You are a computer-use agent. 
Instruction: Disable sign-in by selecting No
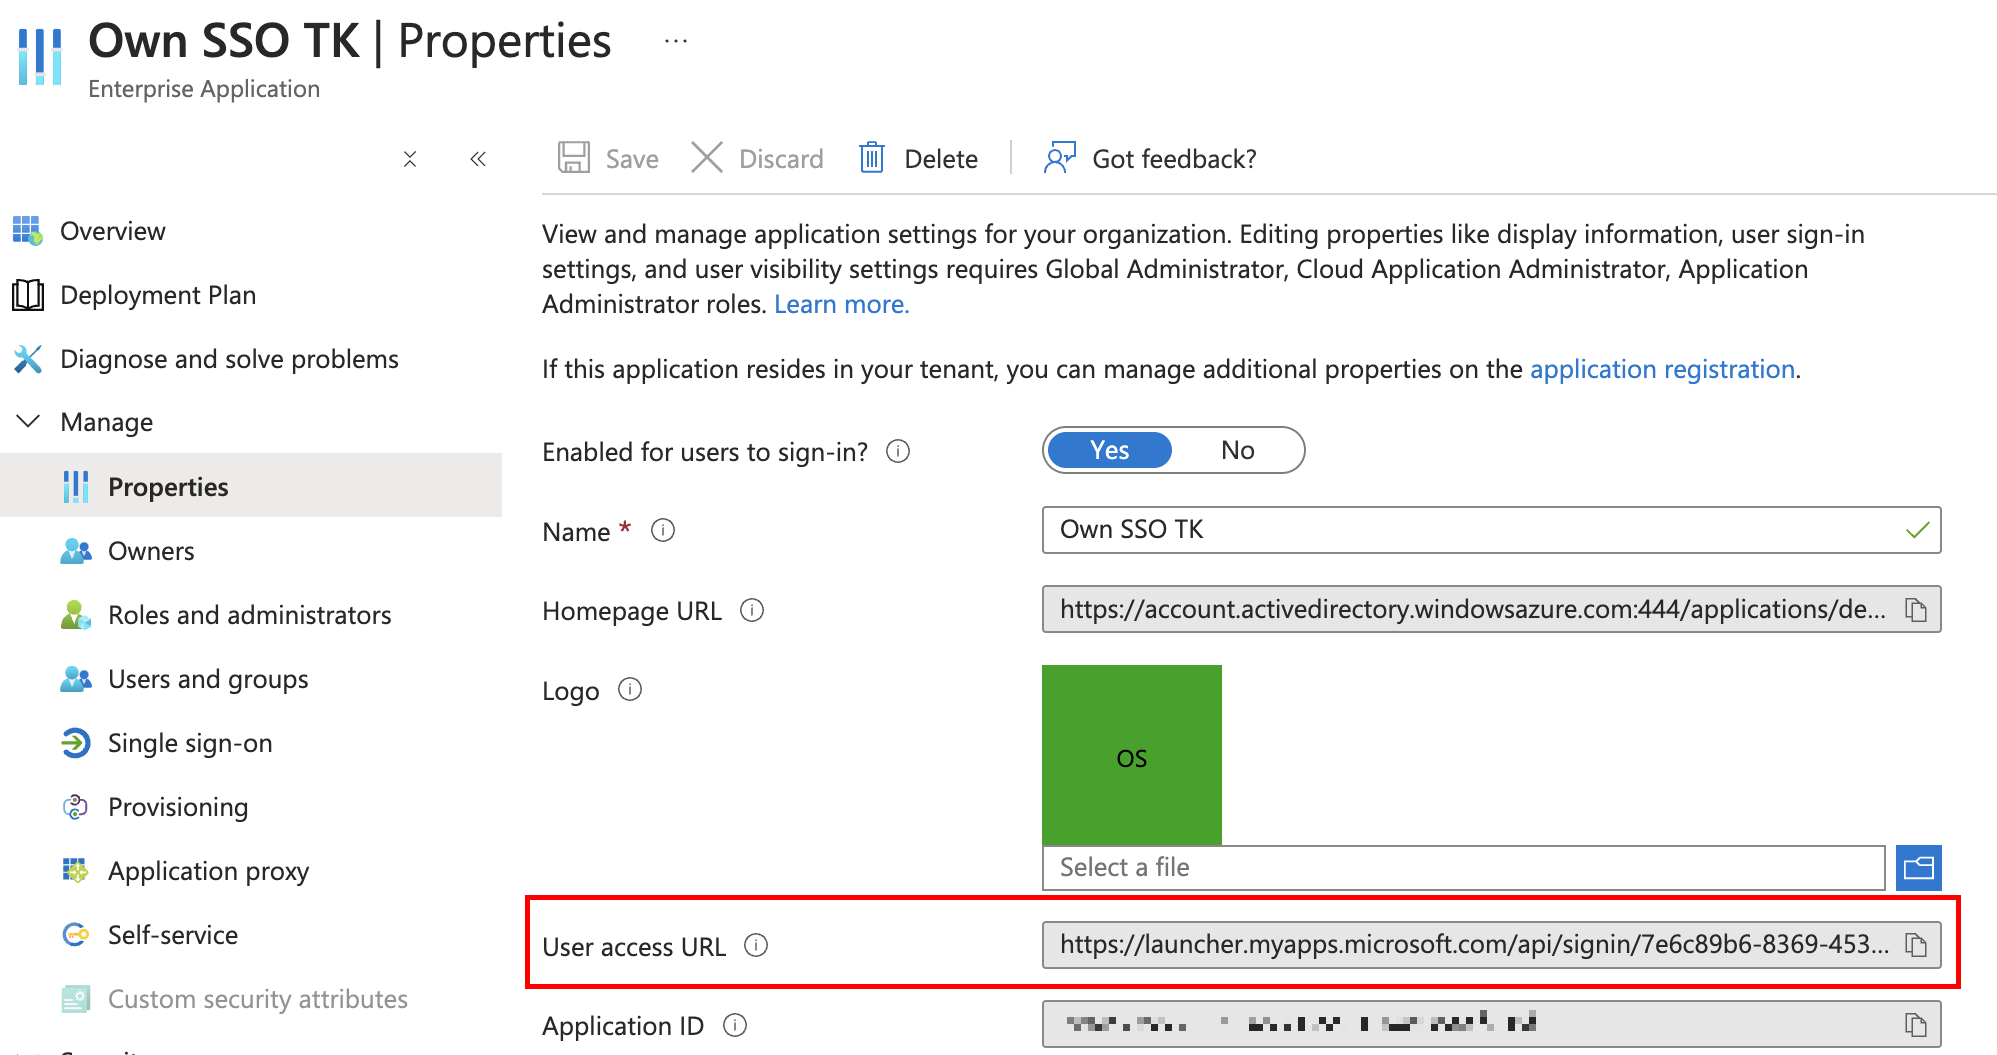(1237, 450)
